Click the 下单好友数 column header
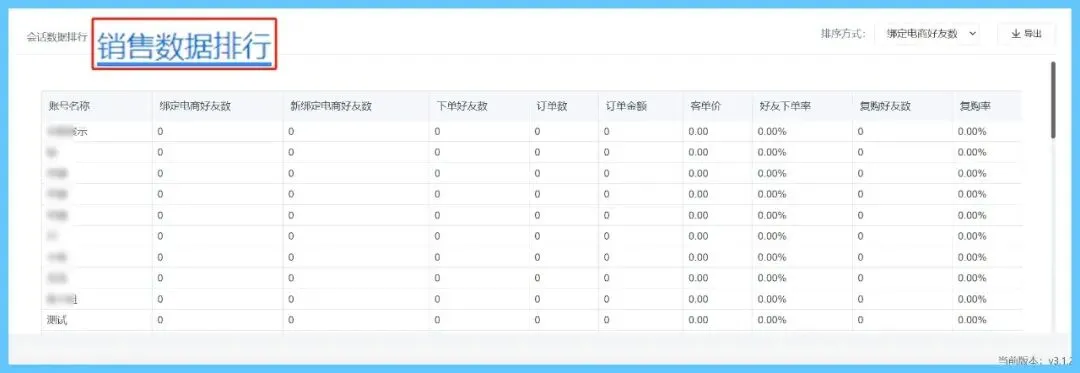This screenshot has height=373, width=1080. pos(461,106)
